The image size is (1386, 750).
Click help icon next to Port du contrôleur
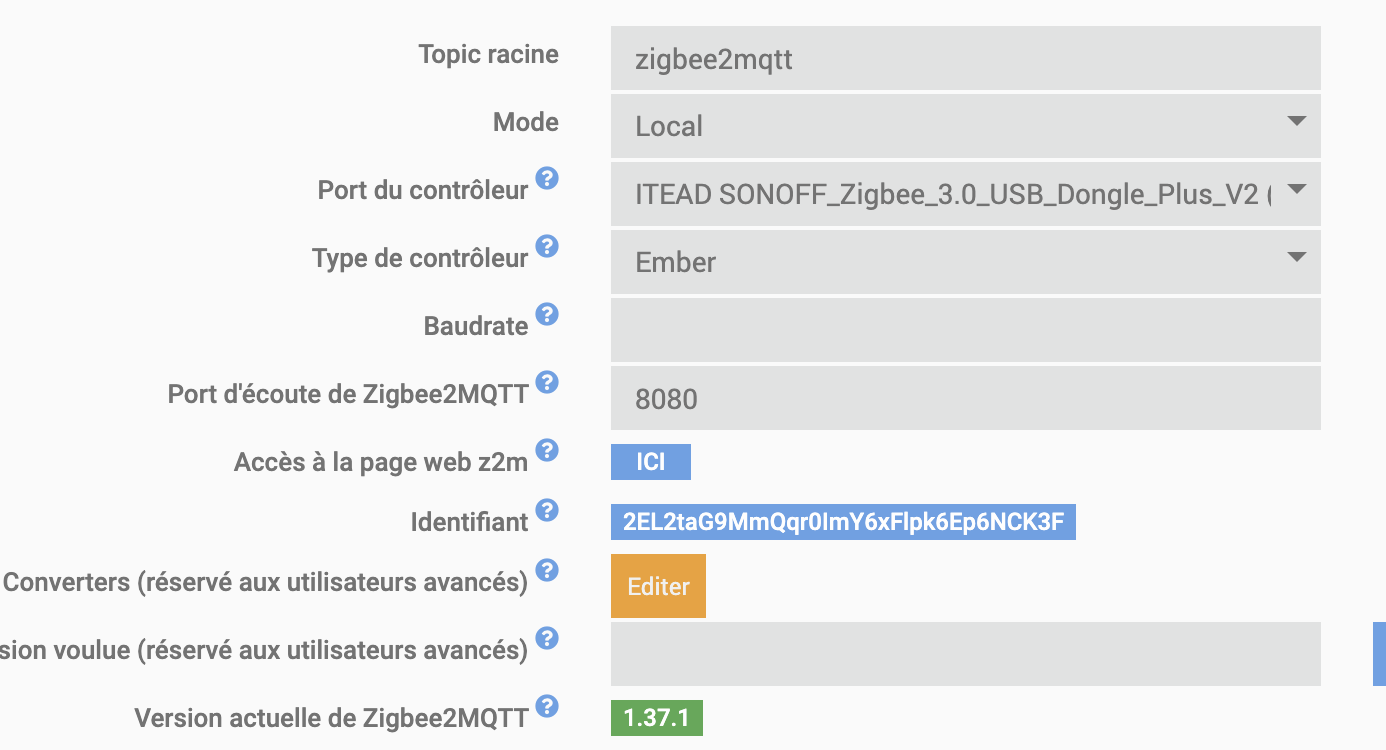coord(546,179)
